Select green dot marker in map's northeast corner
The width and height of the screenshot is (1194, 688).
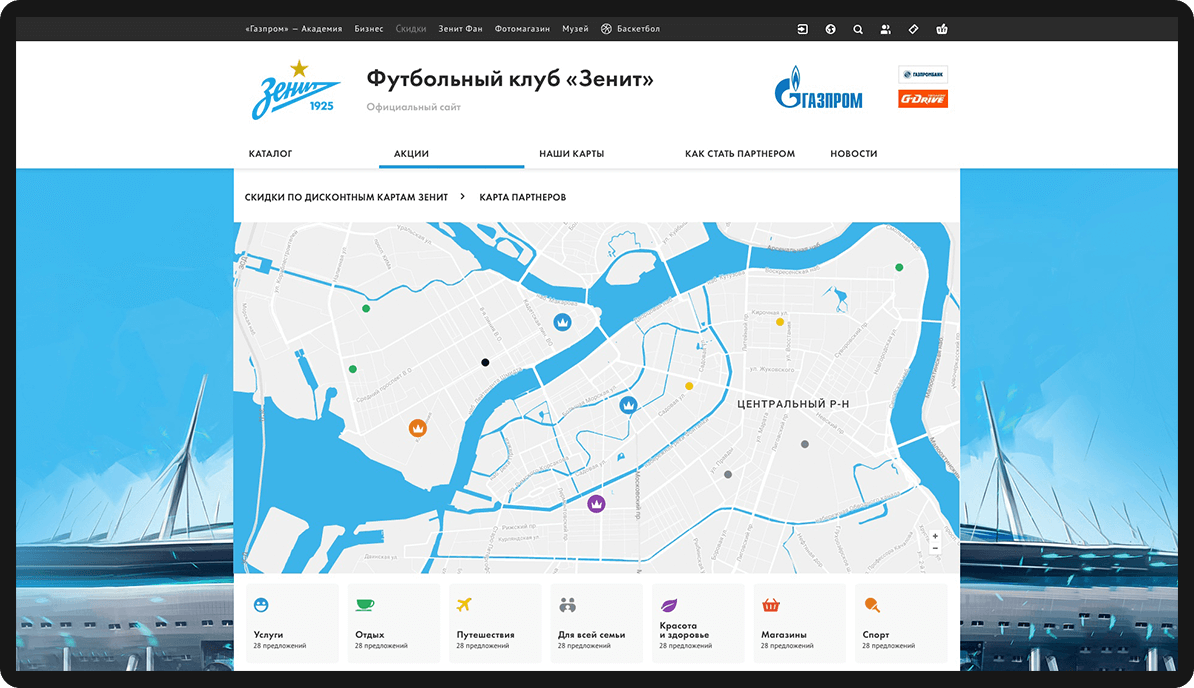tap(899, 267)
